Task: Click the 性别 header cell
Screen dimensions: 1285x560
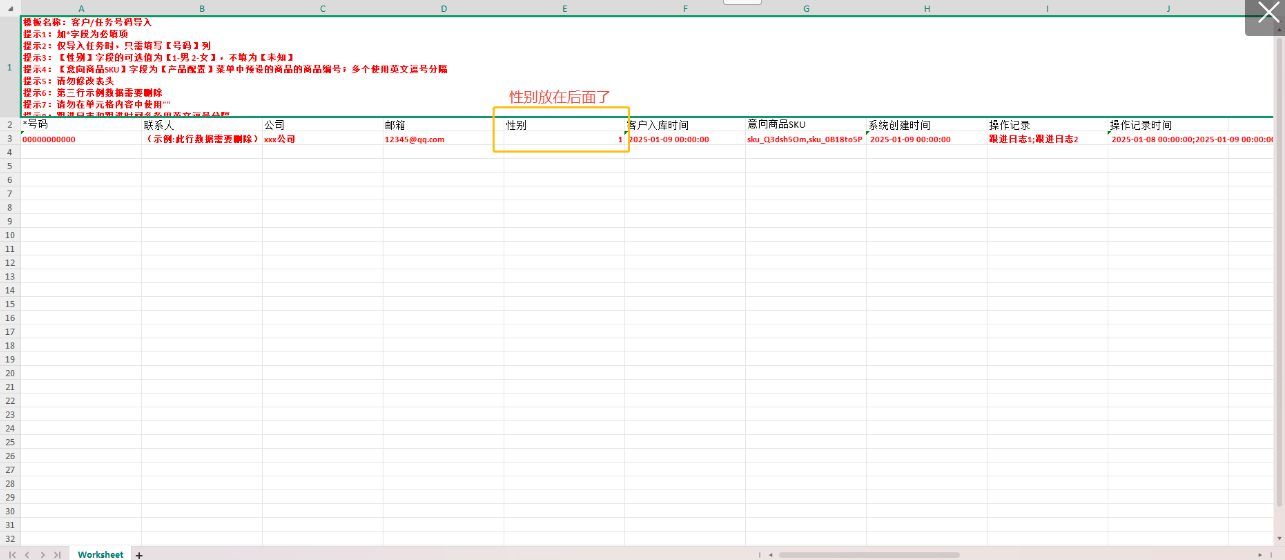Action: point(564,125)
